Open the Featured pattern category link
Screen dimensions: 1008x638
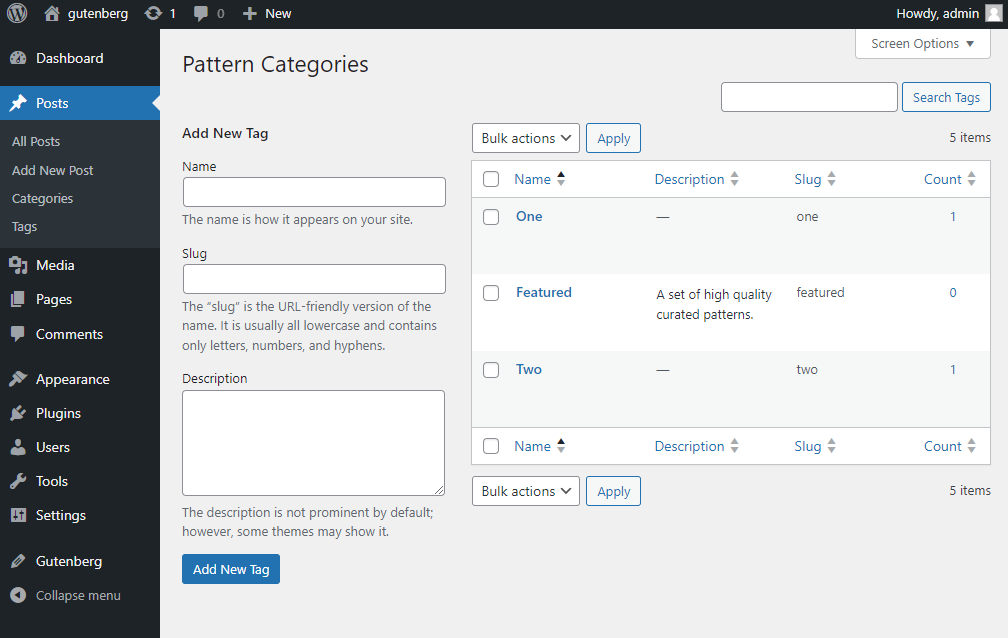(543, 292)
